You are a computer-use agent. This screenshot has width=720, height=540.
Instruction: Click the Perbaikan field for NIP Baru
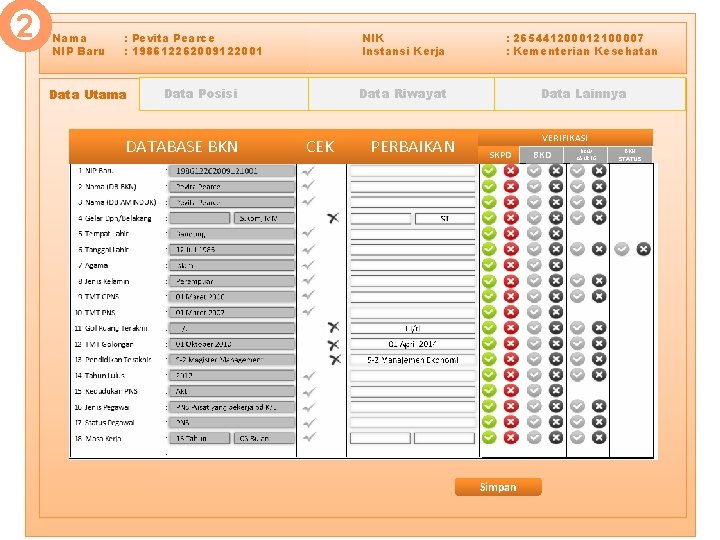(x=412, y=171)
